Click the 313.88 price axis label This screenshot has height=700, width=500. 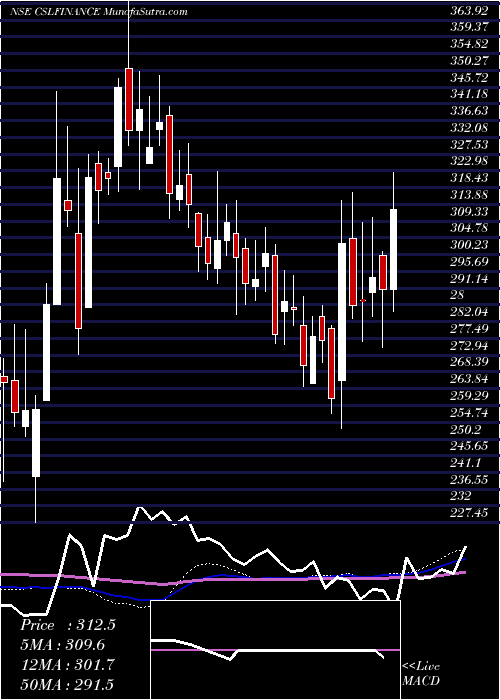point(468,195)
